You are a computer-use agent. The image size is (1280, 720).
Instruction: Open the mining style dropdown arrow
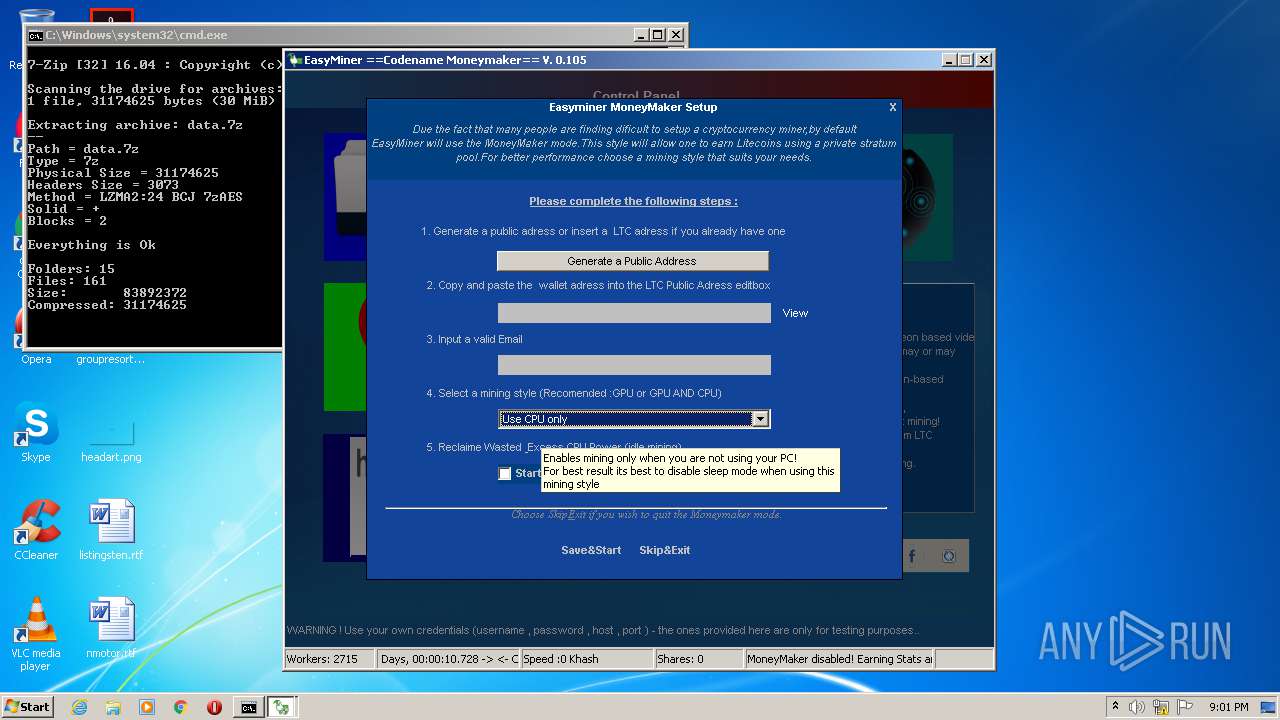[760, 419]
